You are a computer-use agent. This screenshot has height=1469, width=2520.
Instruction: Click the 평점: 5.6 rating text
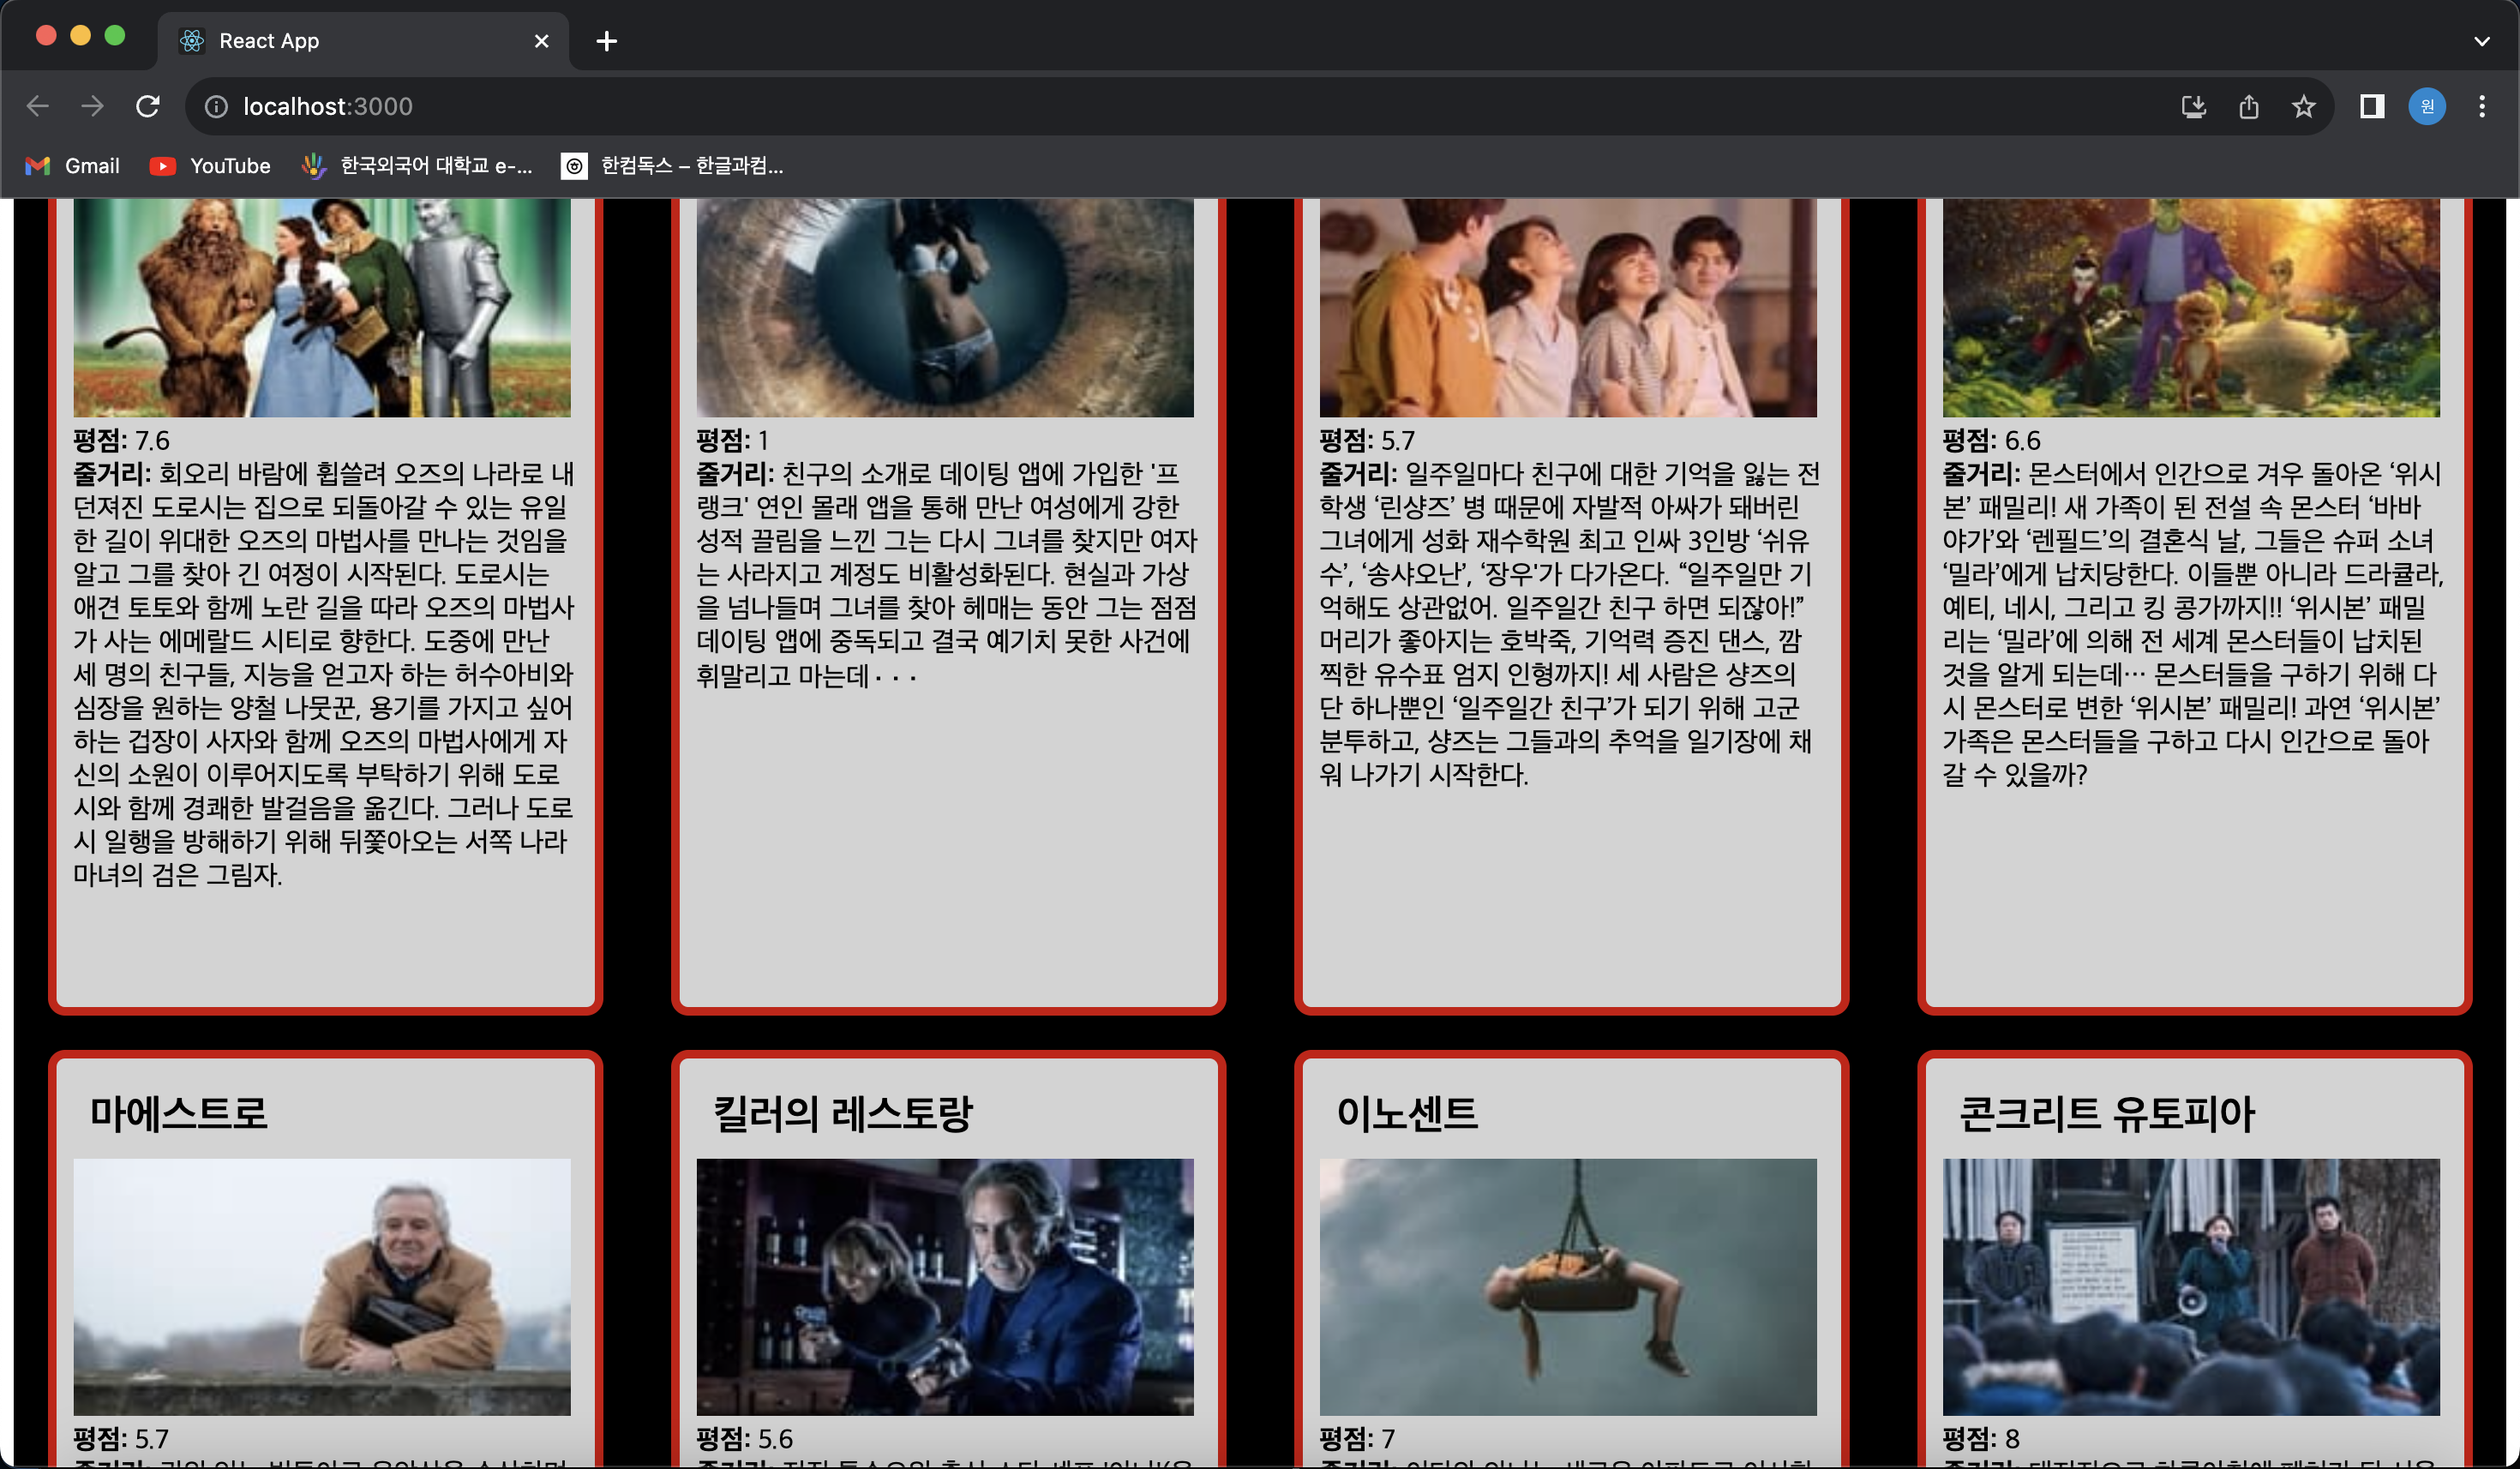click(x=744, y=1438)
